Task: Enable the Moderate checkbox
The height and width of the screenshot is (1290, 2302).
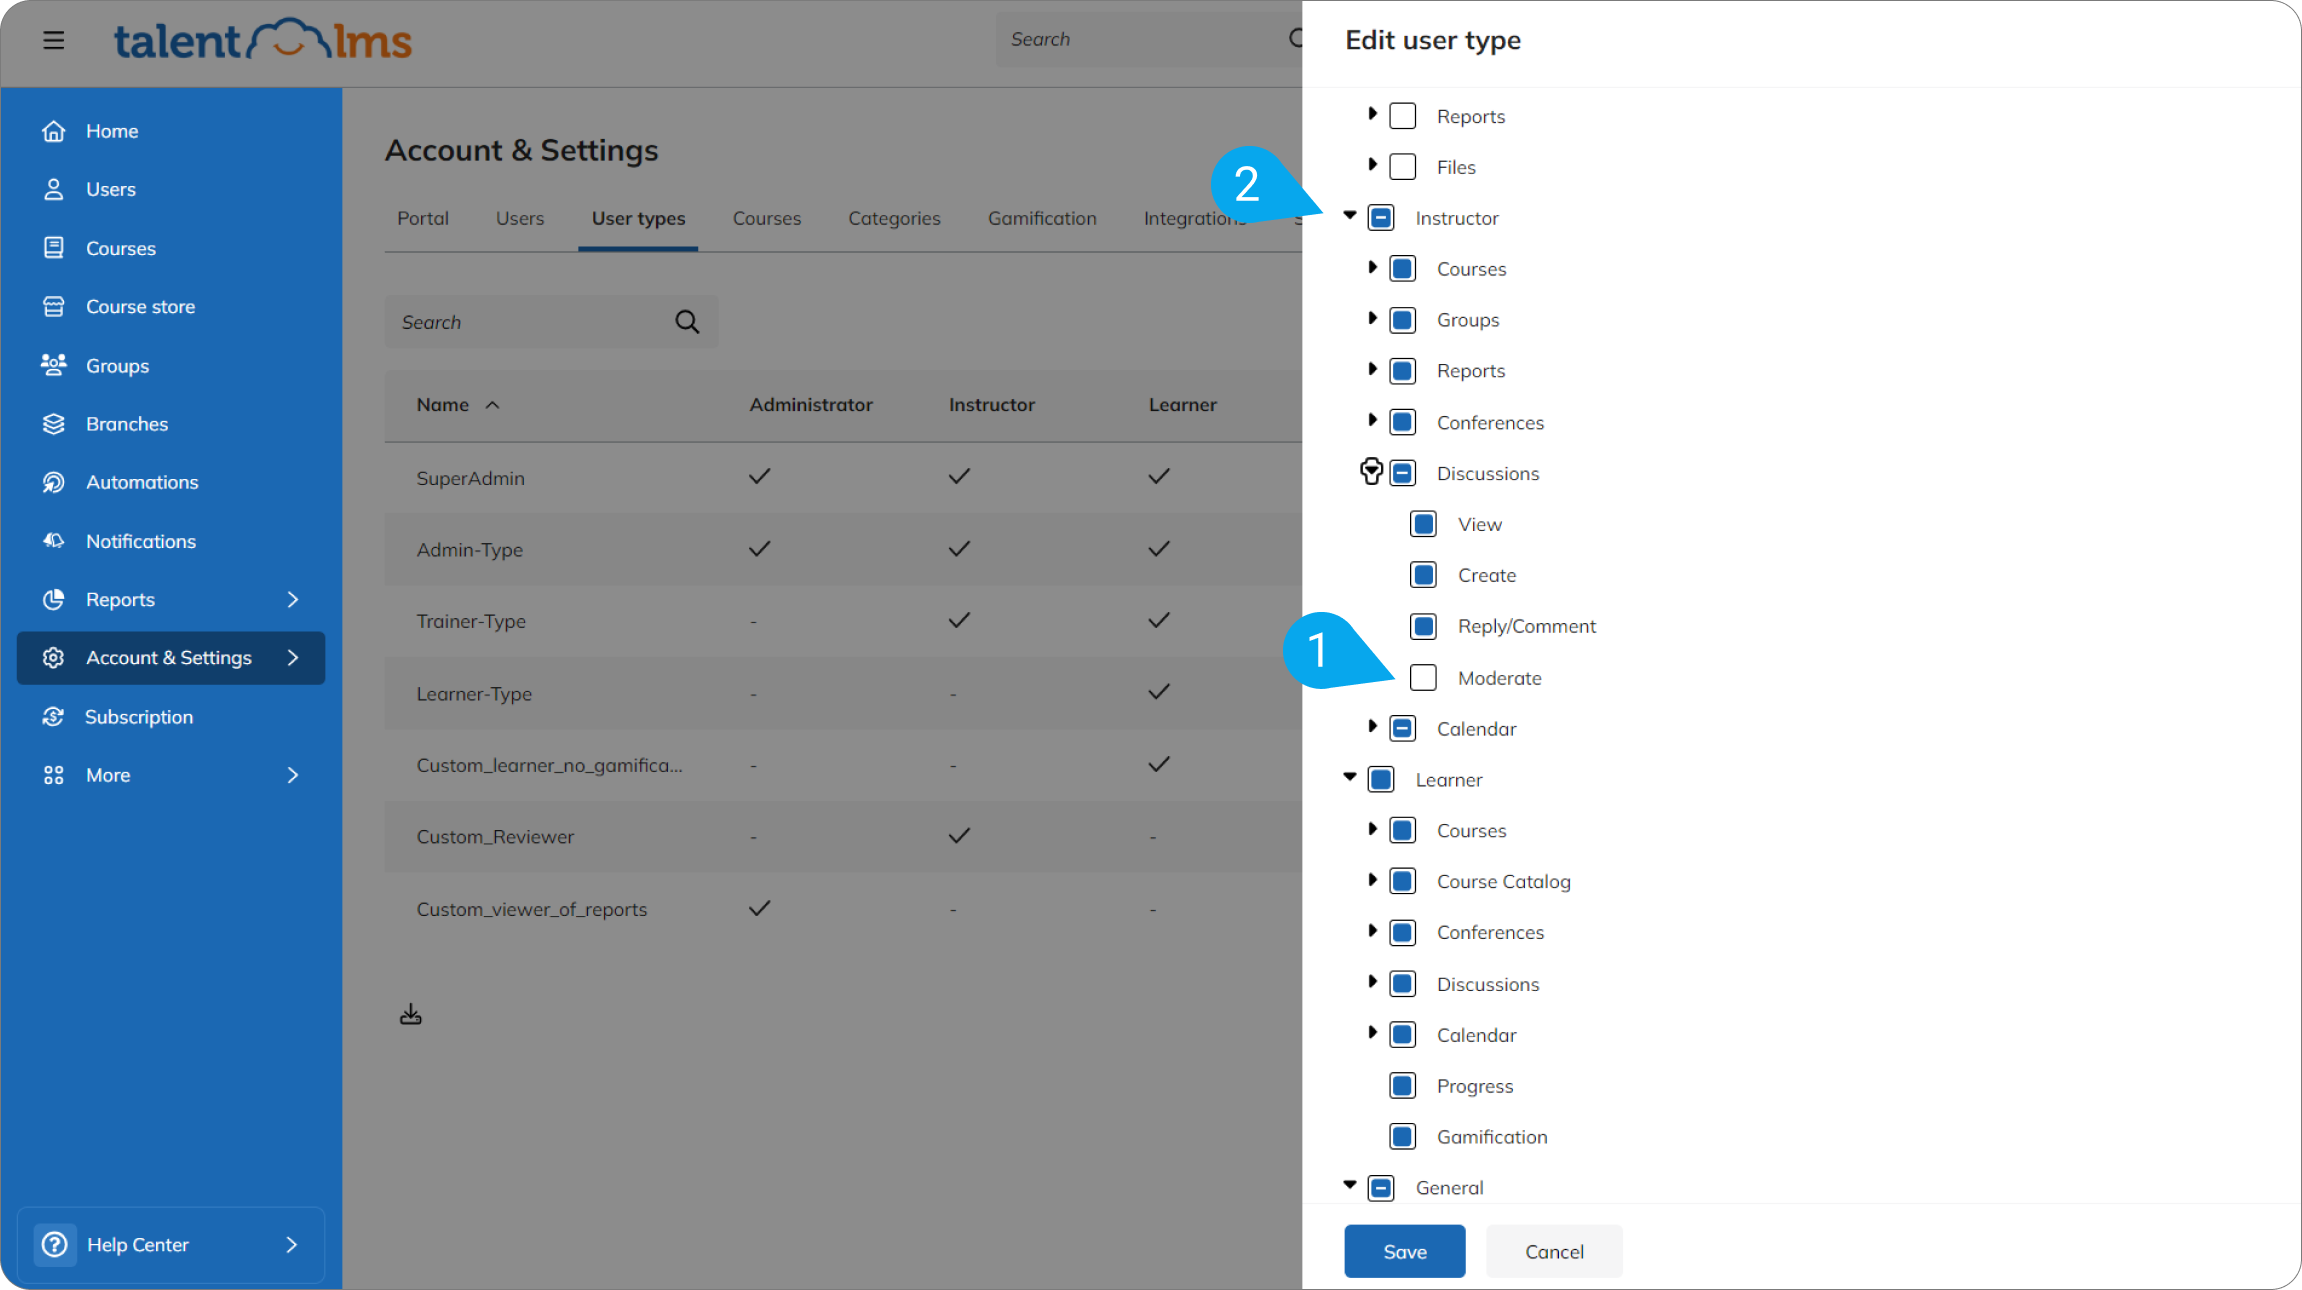Action: (x=1424, y=678)
